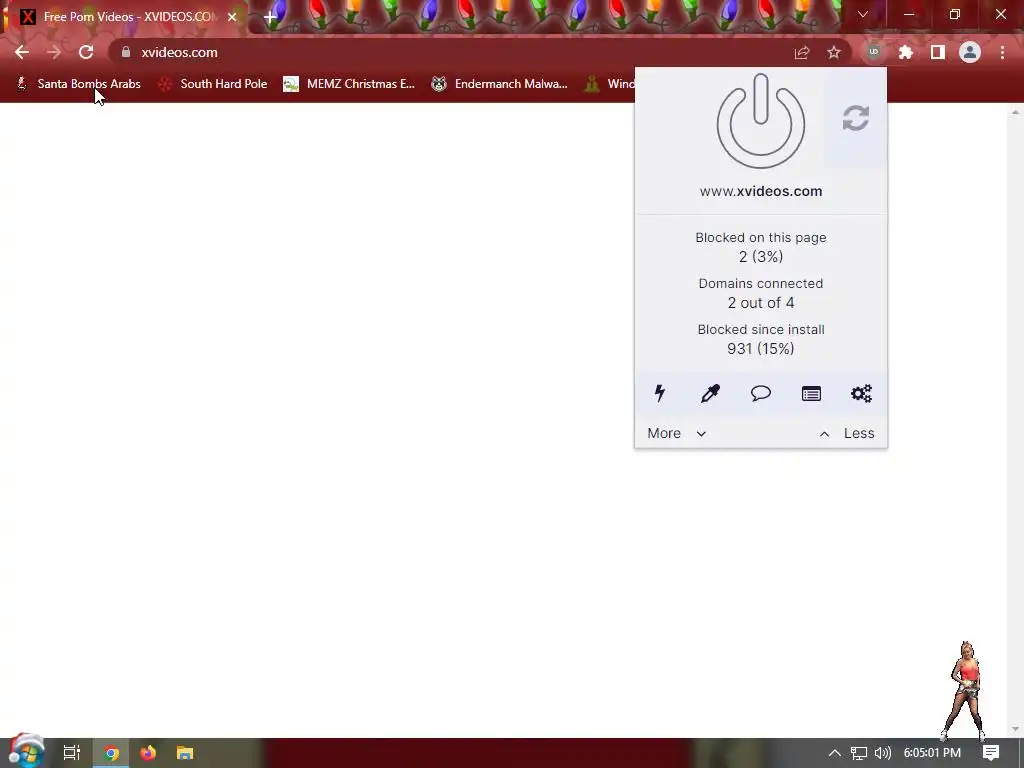Click the page vertical scrollbar down arrow
Viewport: 1024px width, 768px height.
point(1014,729)
